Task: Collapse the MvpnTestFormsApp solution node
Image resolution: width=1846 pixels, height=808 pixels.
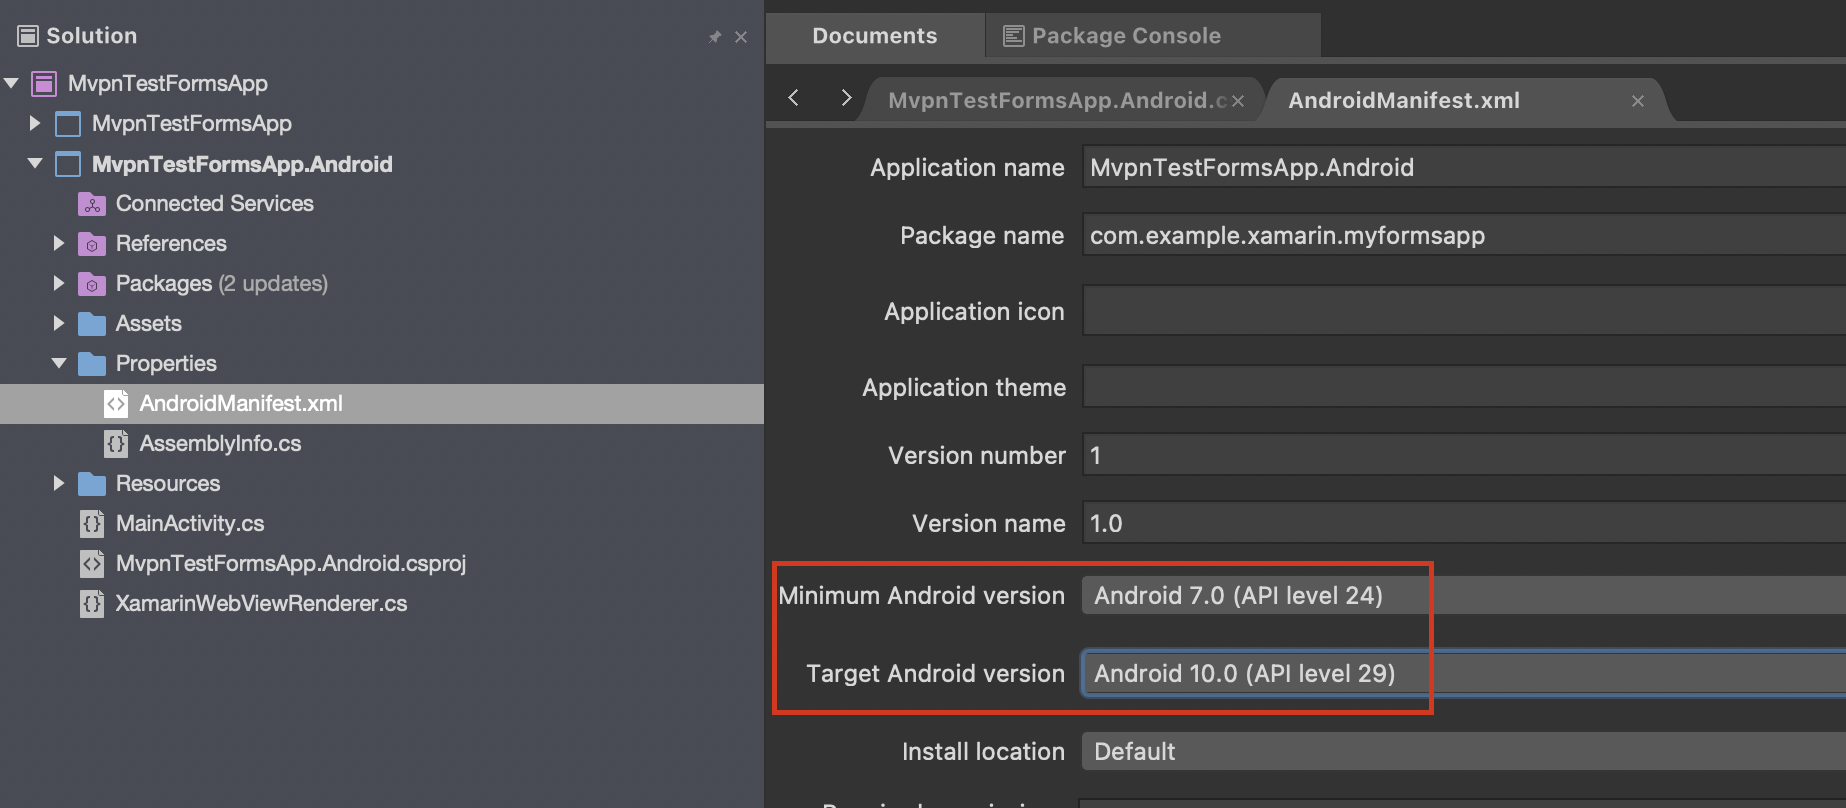Action: [12, 83]
